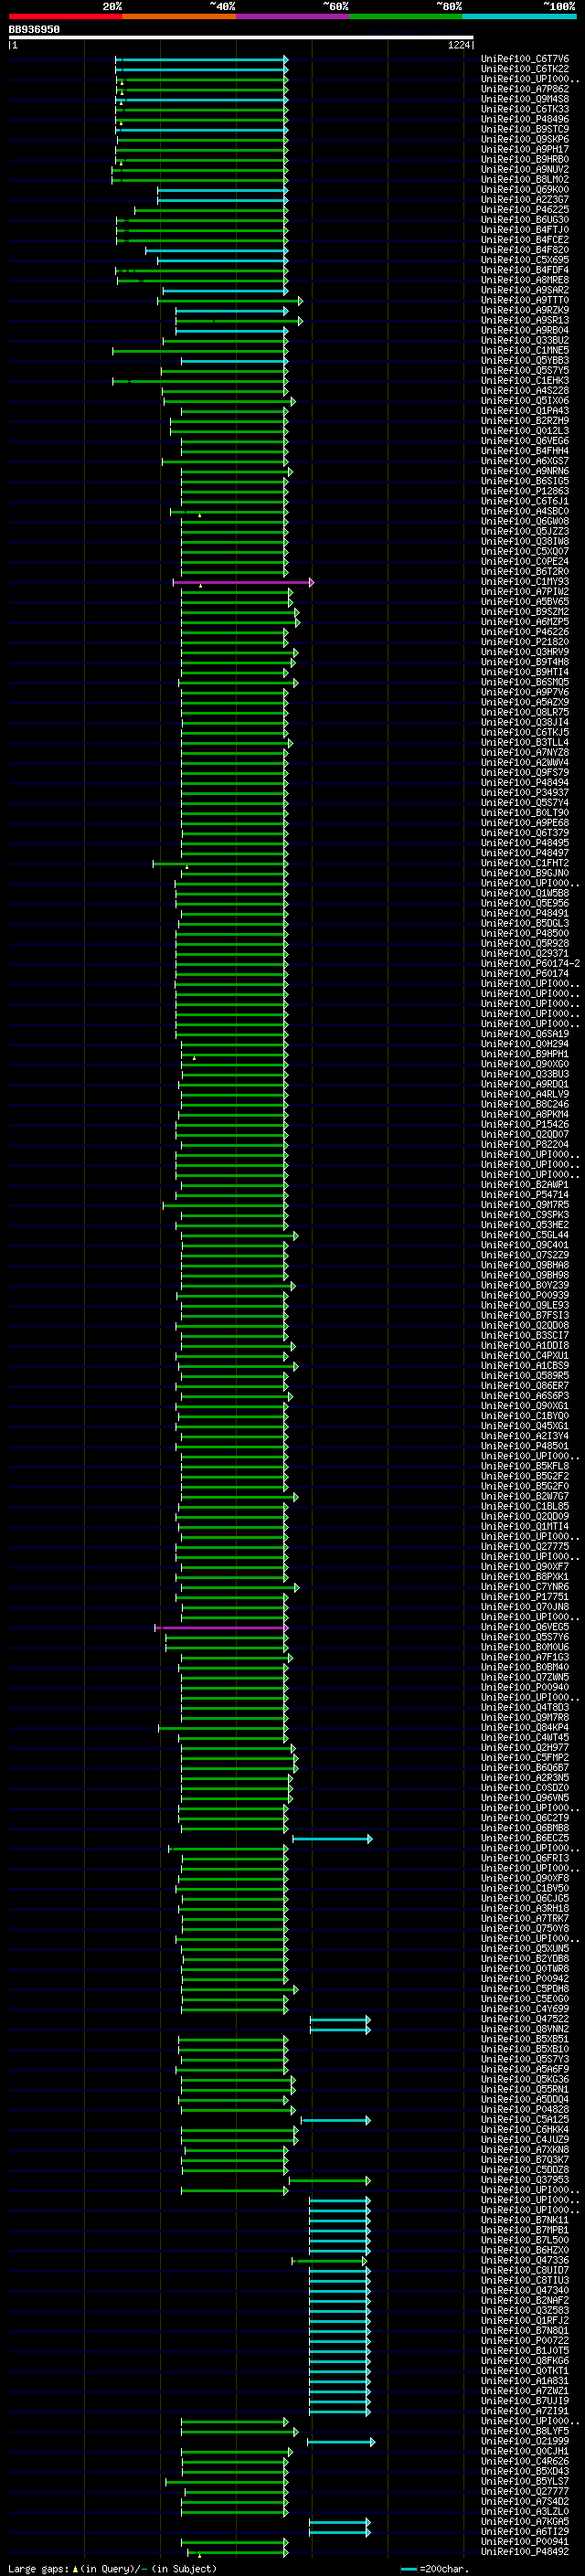
Task: Select hit label UniRef100_Q9M4S8
Action: tap(525, 99)
